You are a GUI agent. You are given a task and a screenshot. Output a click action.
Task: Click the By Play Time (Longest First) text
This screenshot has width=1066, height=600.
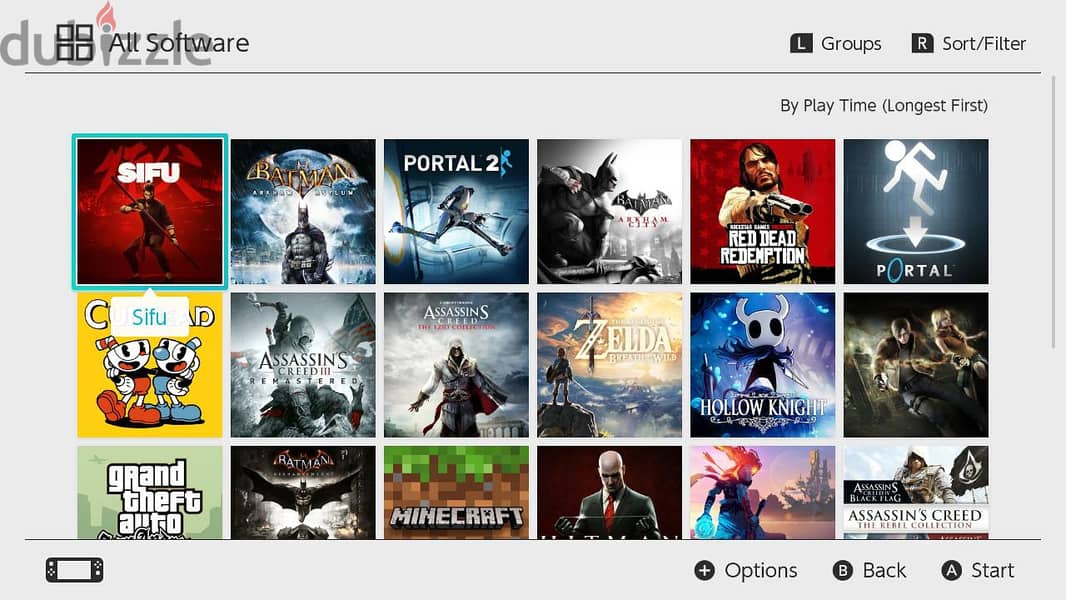pyautogui.click(x=884, y=105)
